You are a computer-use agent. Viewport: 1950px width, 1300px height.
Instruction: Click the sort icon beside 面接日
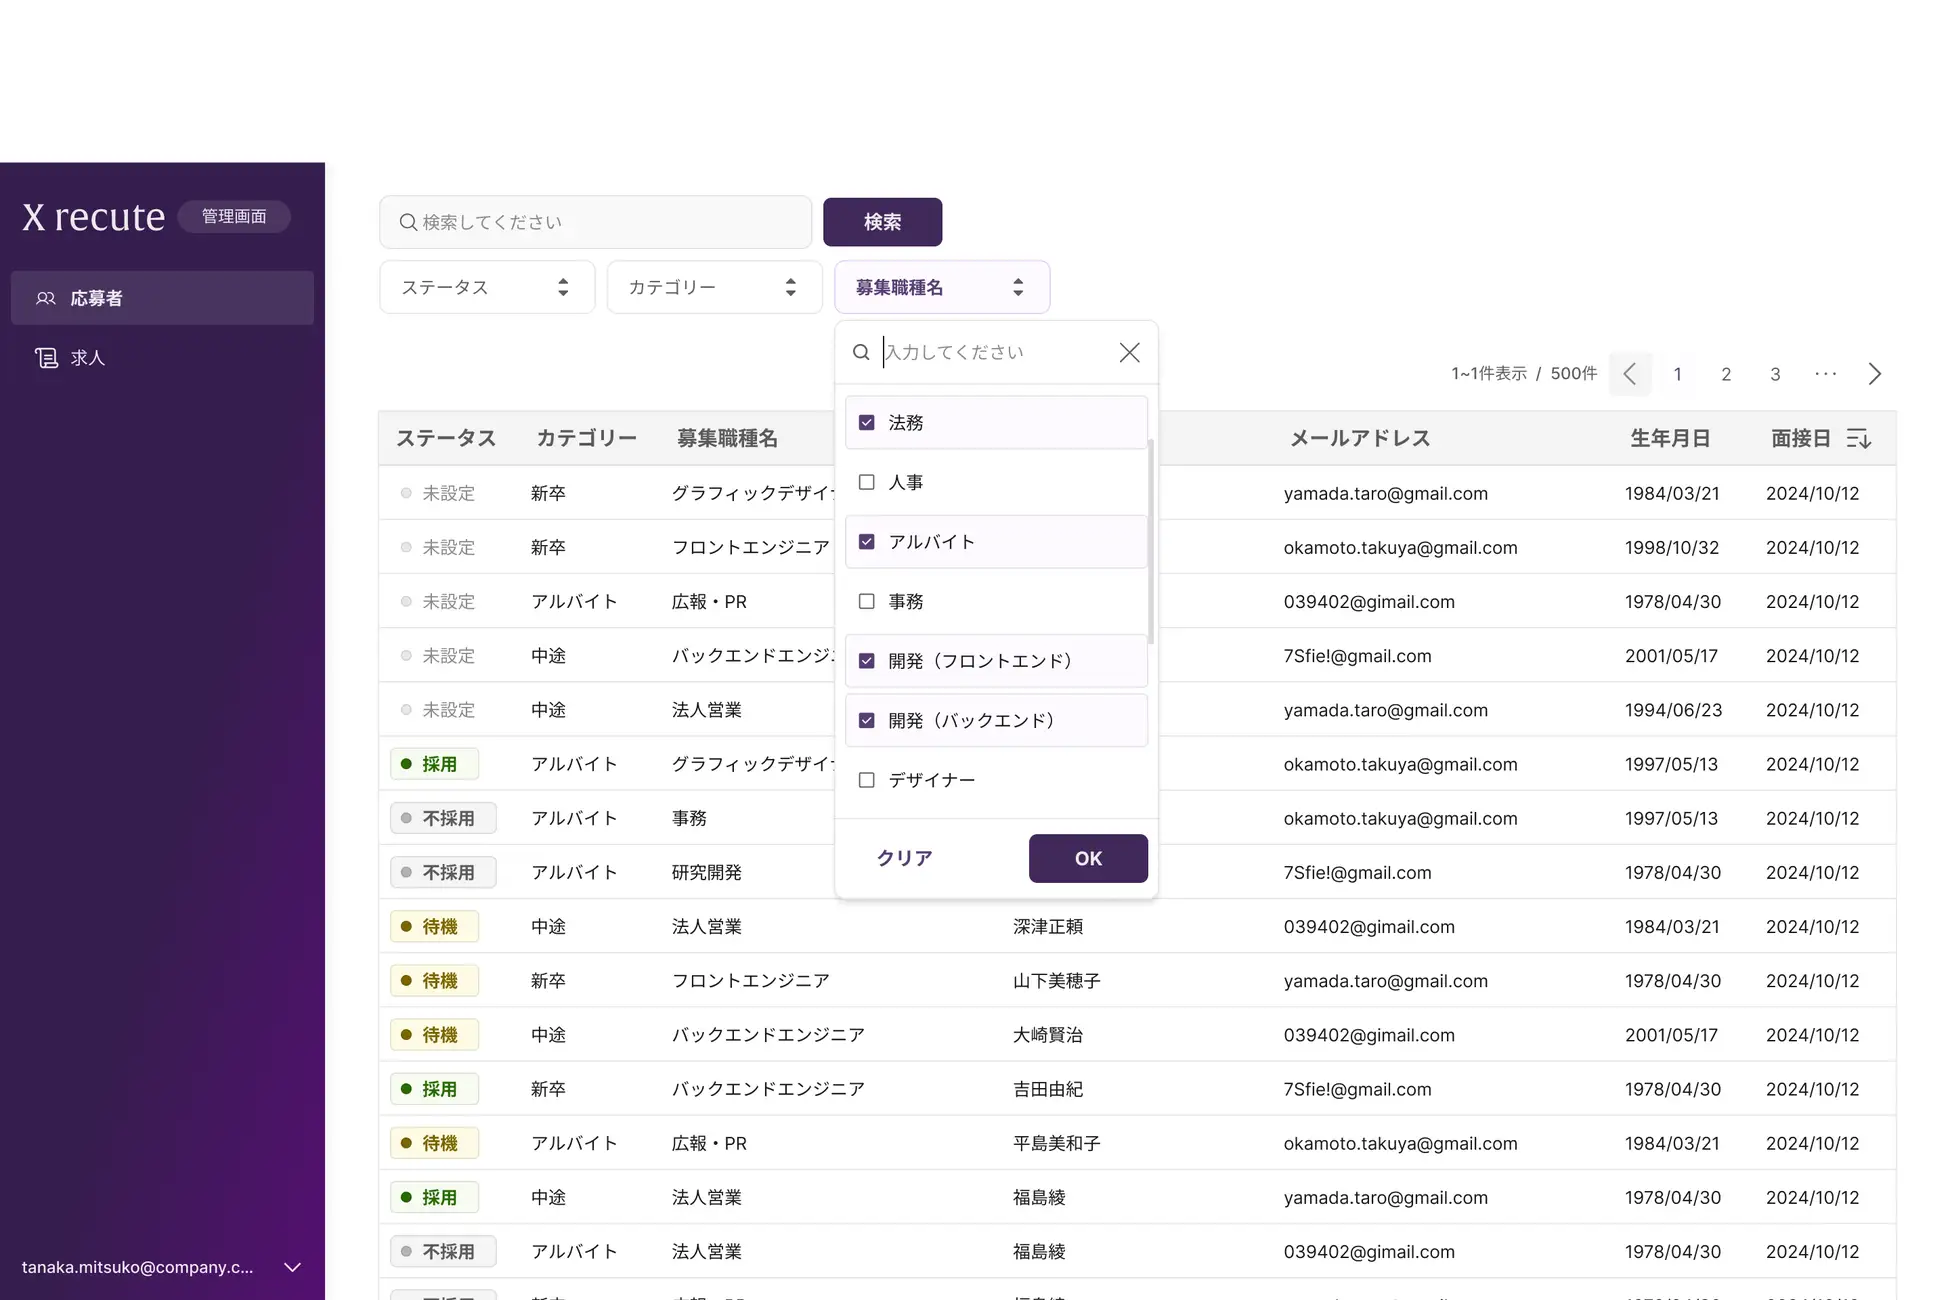point(1858,439)
